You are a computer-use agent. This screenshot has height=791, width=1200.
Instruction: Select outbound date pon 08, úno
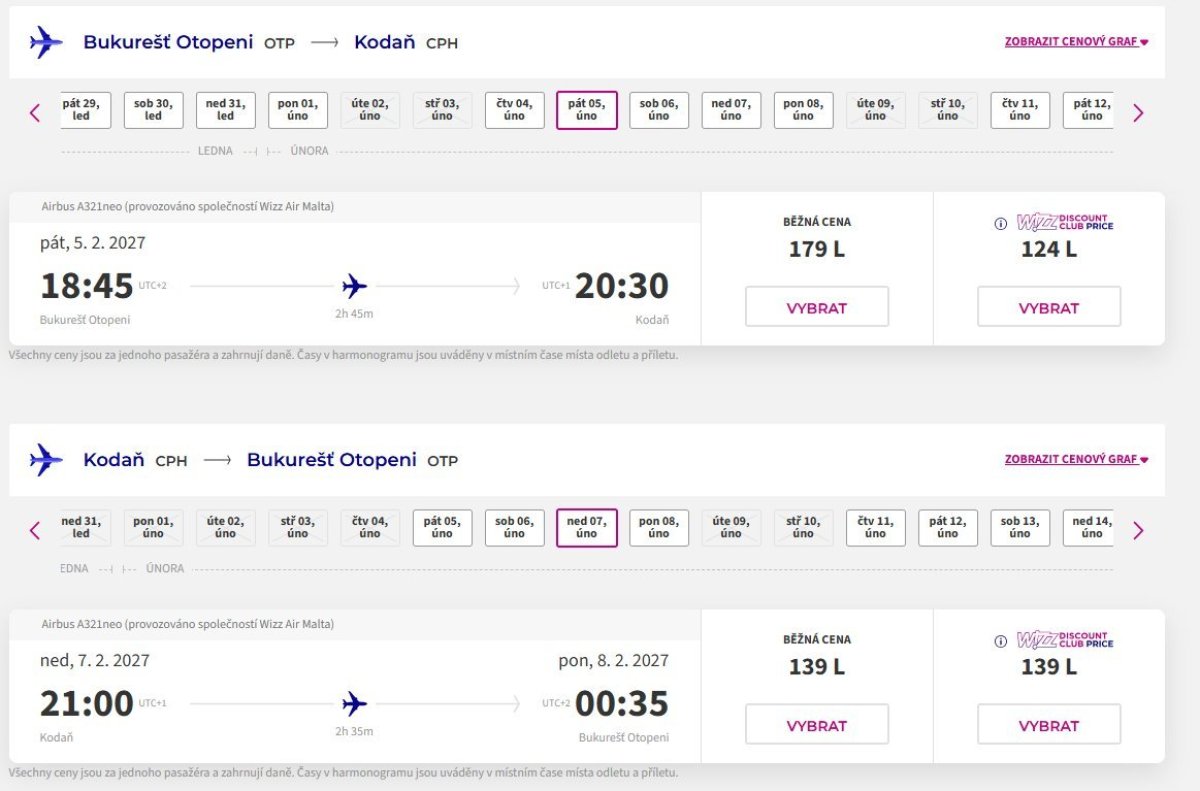(803, 110)
